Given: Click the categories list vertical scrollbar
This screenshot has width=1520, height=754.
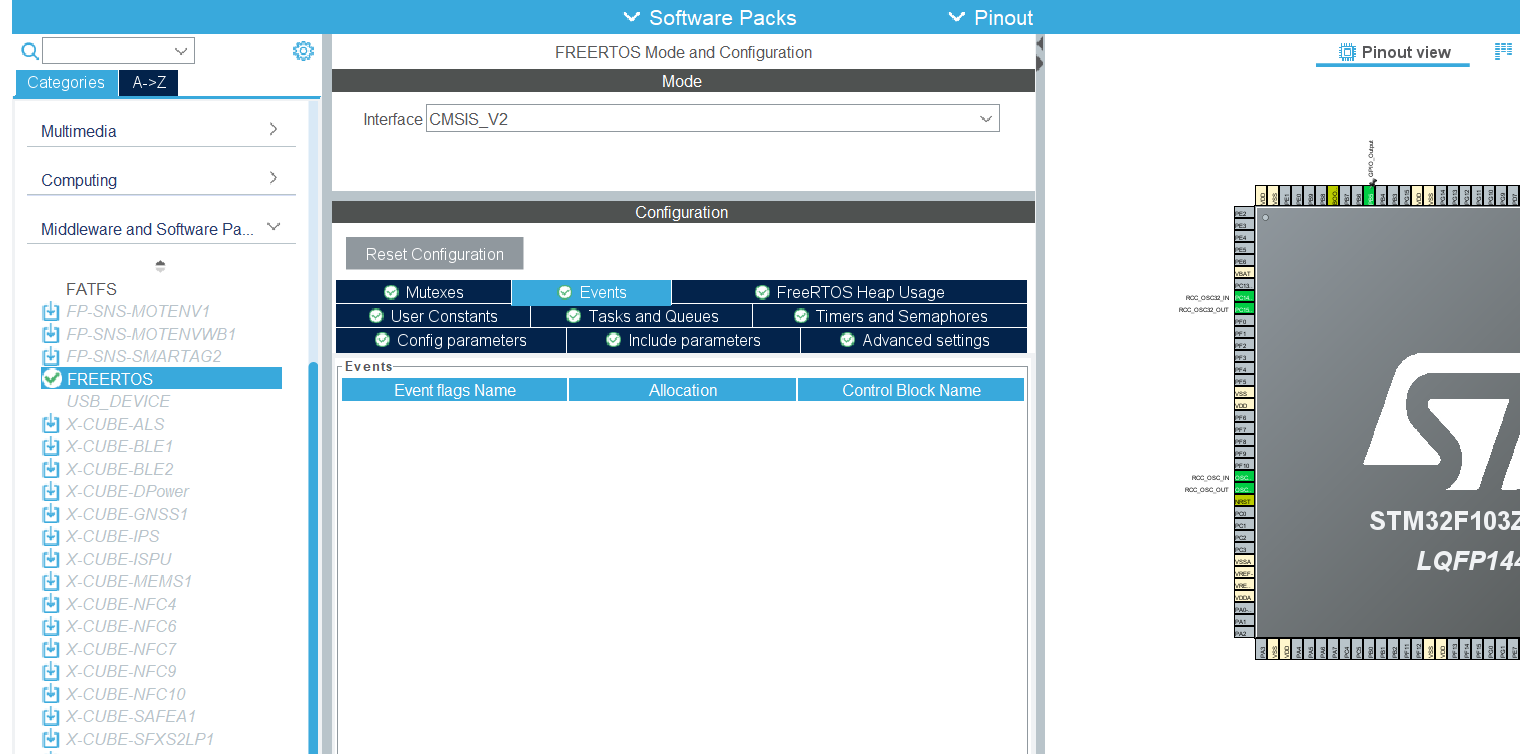Looking at the screenshot, I should (313, 557).
